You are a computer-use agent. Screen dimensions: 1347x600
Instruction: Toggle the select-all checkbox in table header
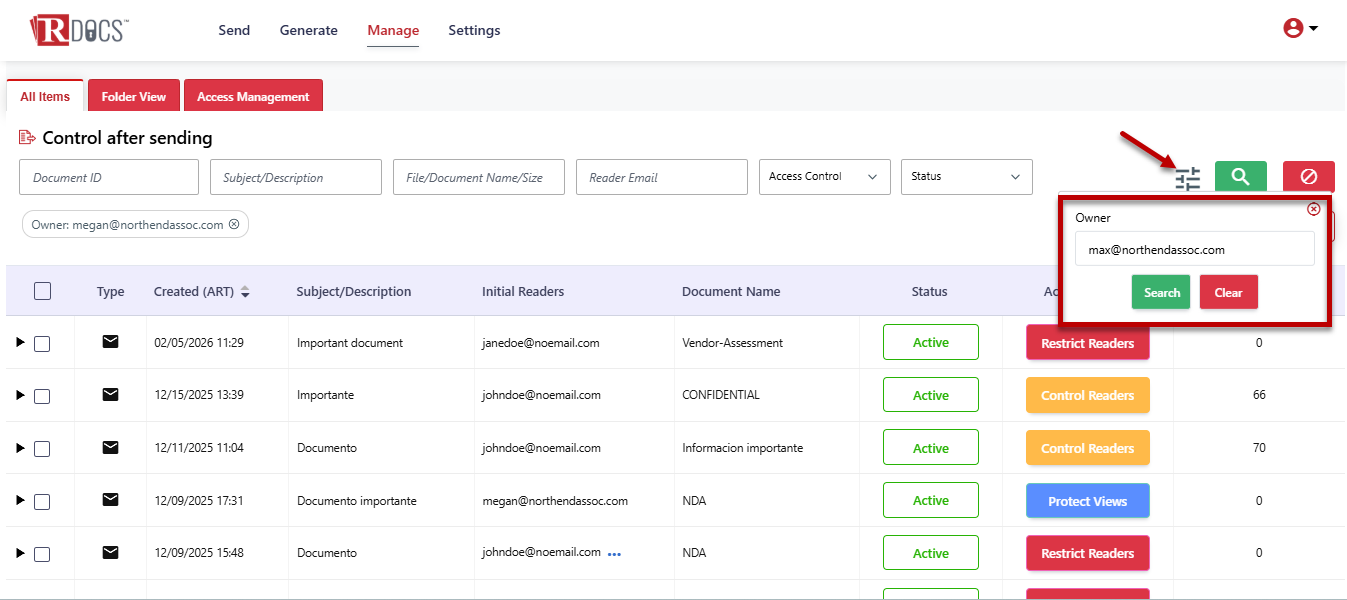pyautogui.click(x=42, y=291)
